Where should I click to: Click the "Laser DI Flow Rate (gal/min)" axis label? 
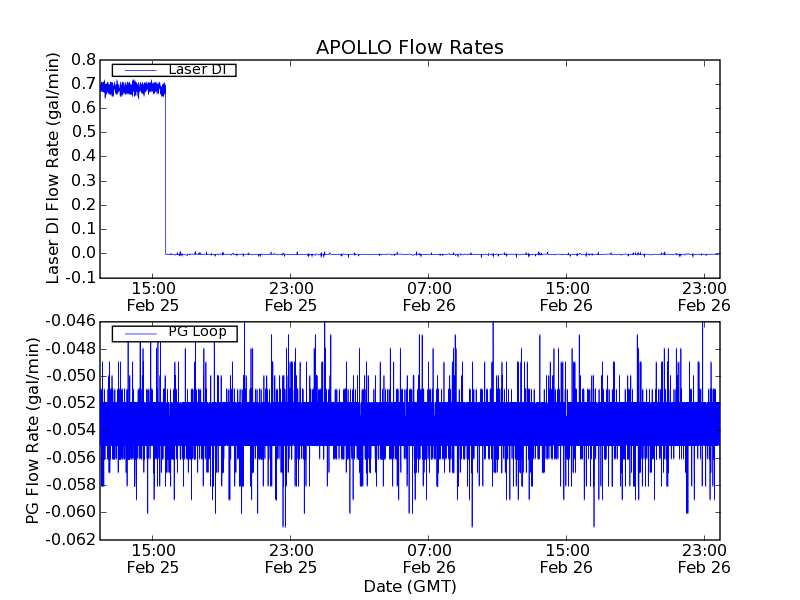tap(53, 168)
